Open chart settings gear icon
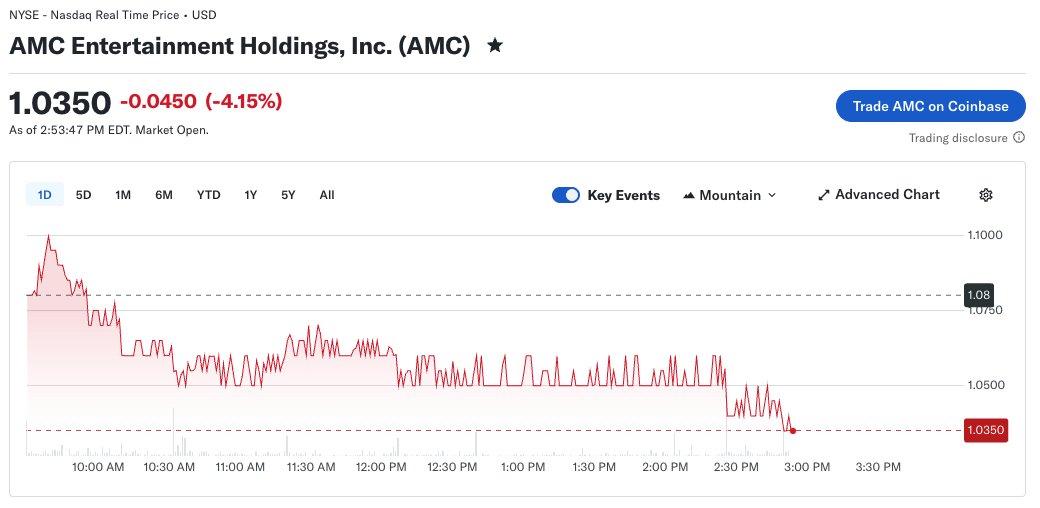The width and height of the screenshot is (1040, 508). pos(986,195)
